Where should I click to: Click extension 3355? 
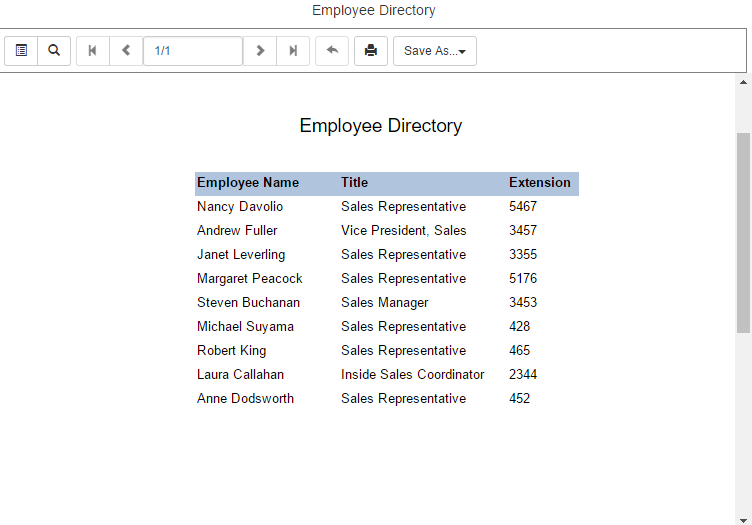pyautogui.click(x=523, y=255)
